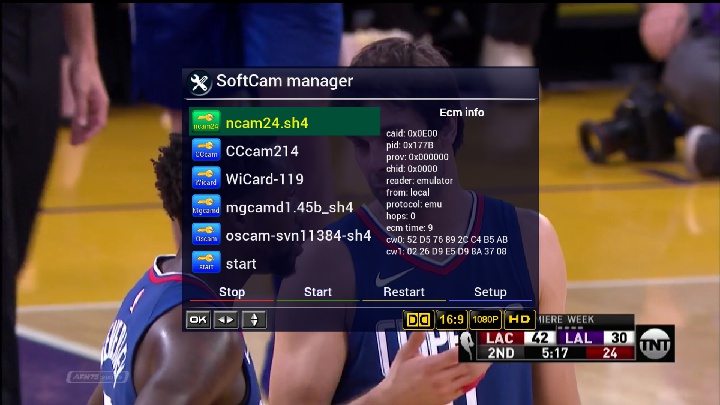
Task: Click the chid: 0x0000 line
Action: coord(411,169)
